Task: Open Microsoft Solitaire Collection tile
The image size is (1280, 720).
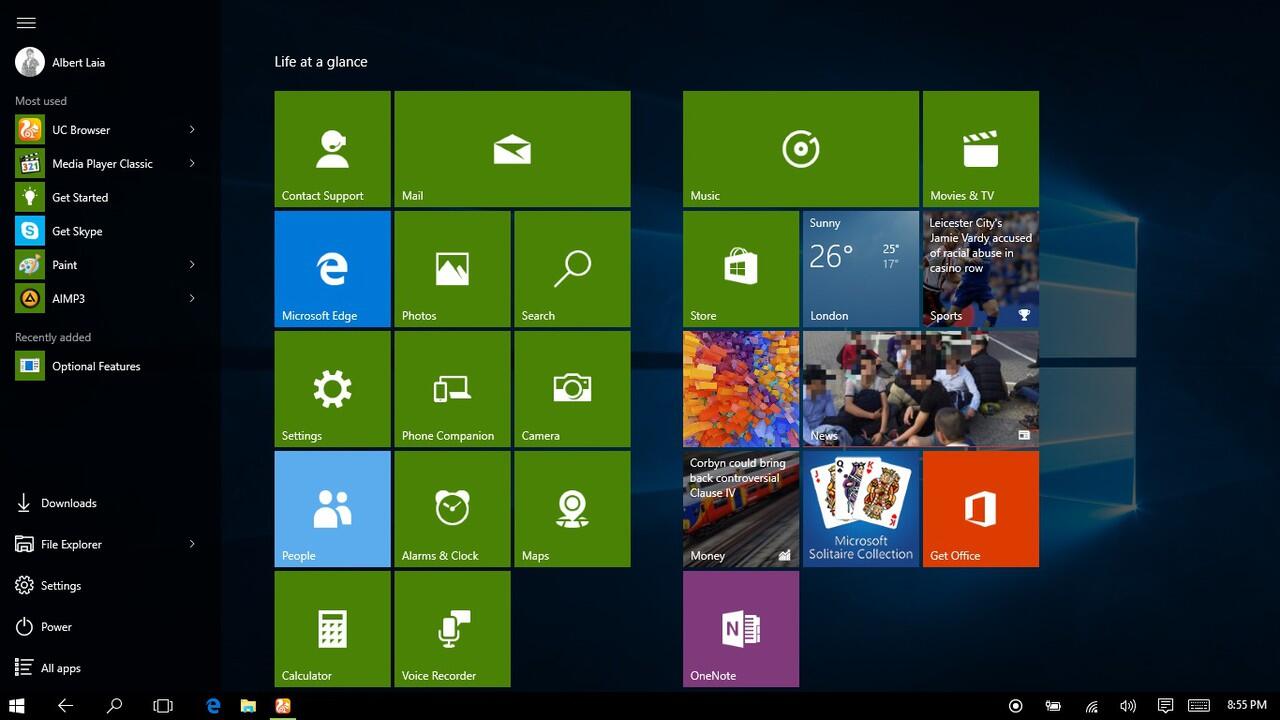Action: click(861, 509)
